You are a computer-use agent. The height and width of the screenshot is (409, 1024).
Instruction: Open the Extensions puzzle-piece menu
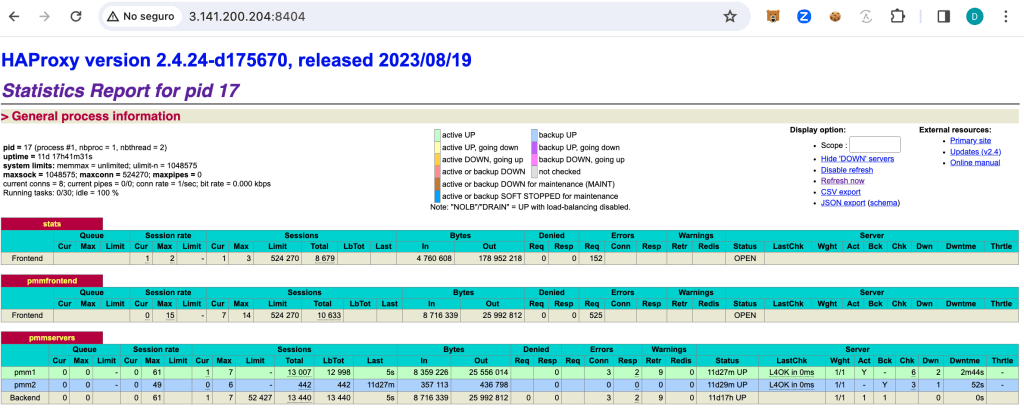point(897,17)
